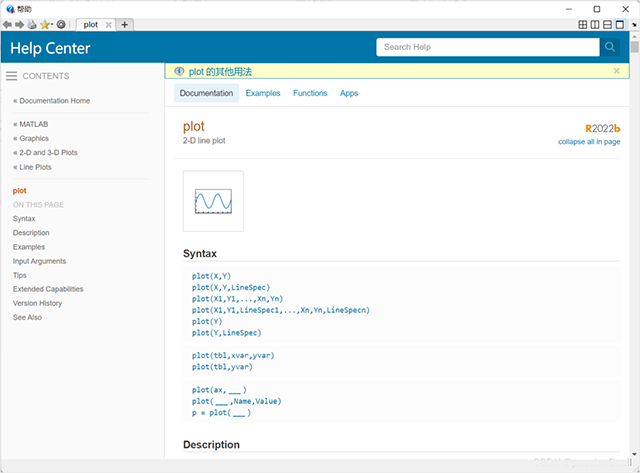Click the scrollbar down arrow
Image resolution: width=640 pixels, height=473 pixels.
pyautogui.click(x=634, y=454)
